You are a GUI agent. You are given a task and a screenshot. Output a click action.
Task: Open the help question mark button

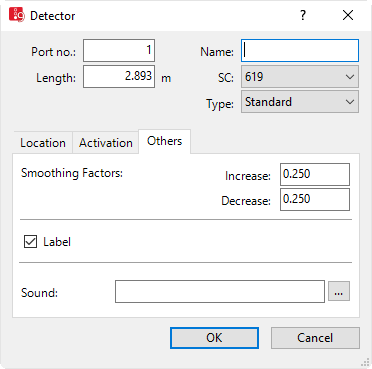click(303, 15)
